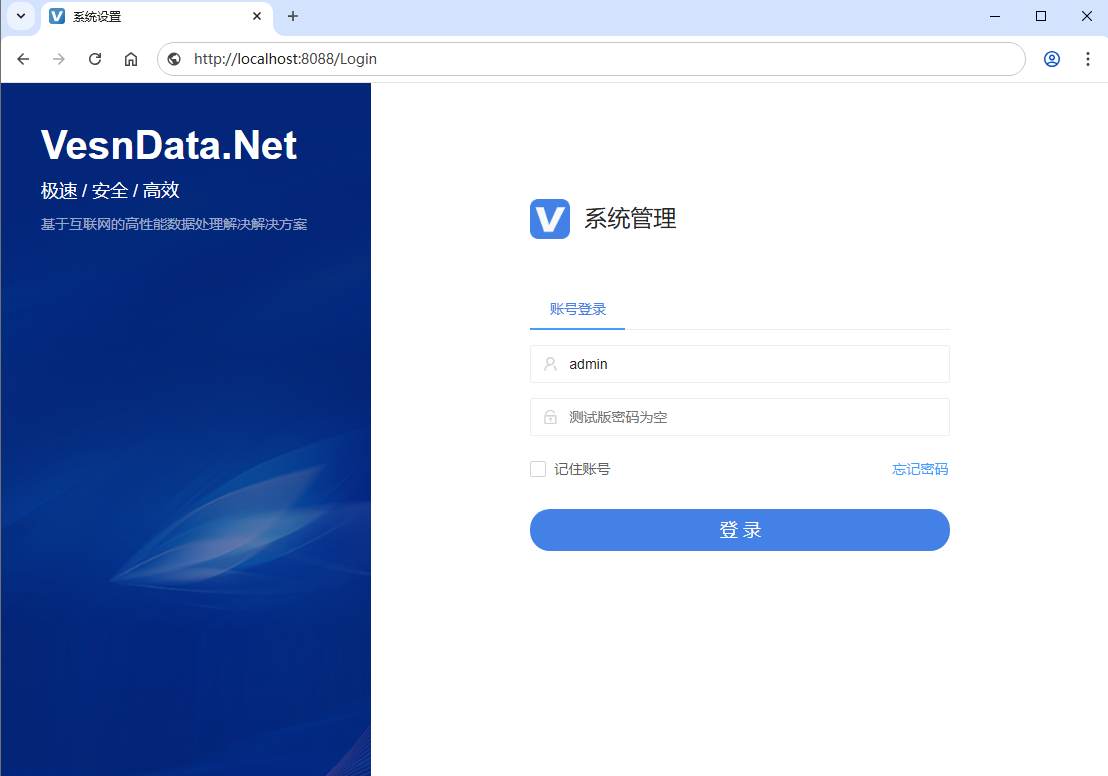The height and width of the screenshot is (776, 1108).
Task: Open a new browser tab with the plus button
Action: pos(292,16)
